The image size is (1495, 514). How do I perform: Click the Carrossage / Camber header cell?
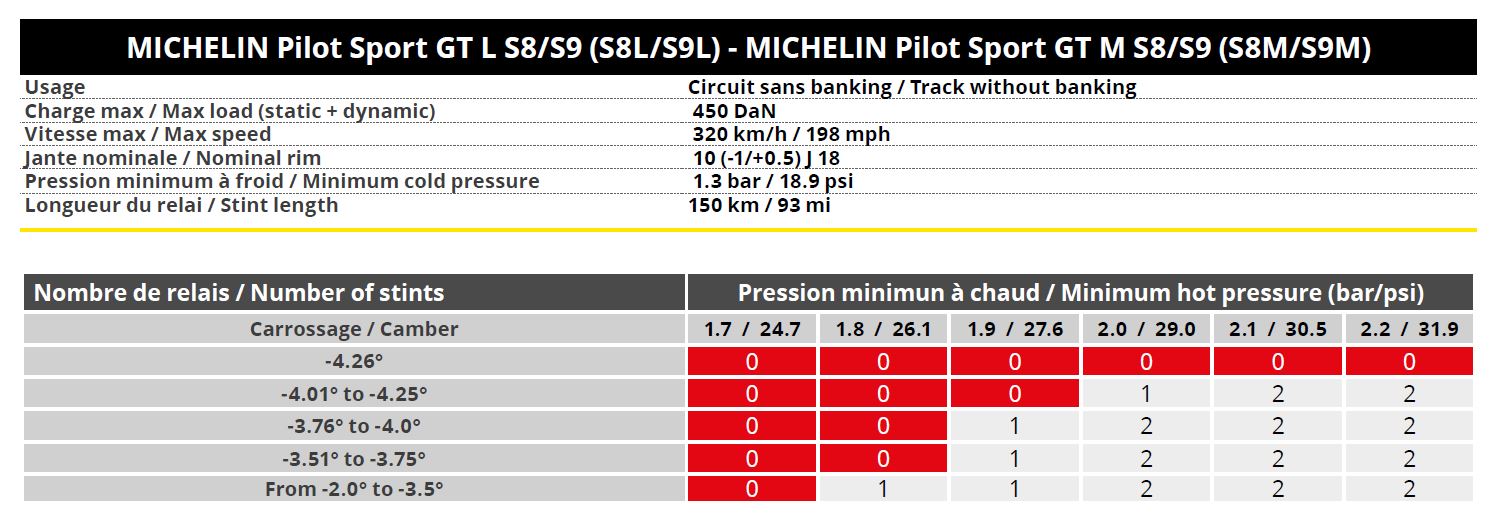353,329
